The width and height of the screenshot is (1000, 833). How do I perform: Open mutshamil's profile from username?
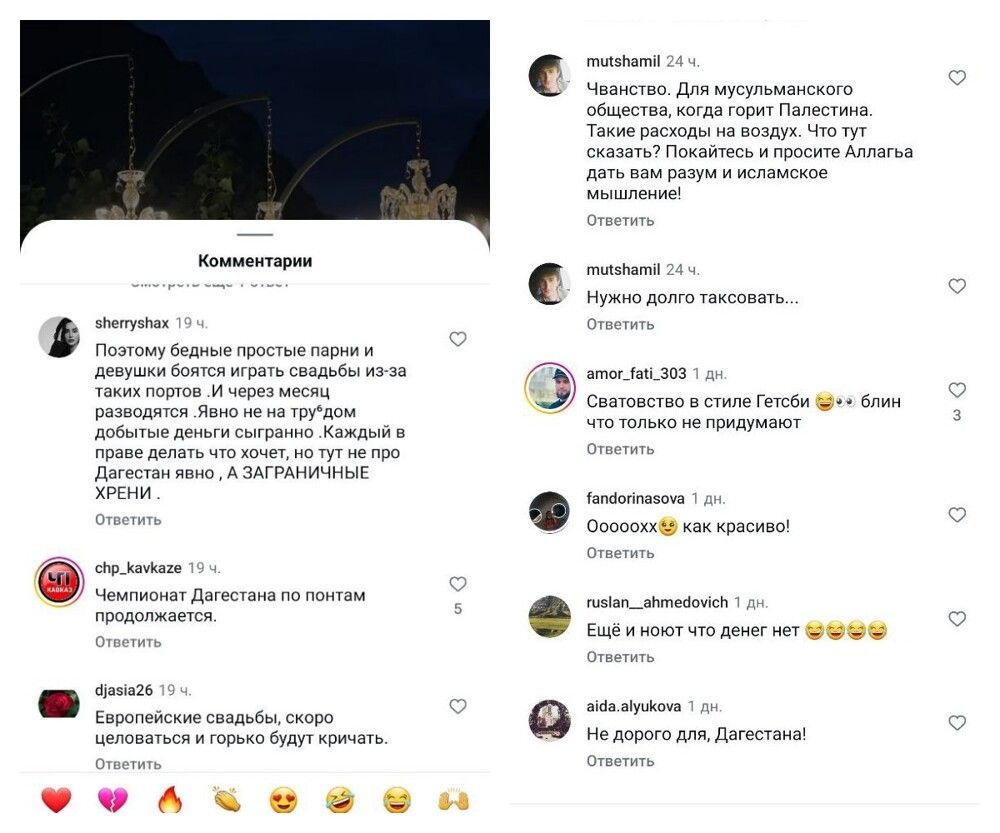pos(623,61)
